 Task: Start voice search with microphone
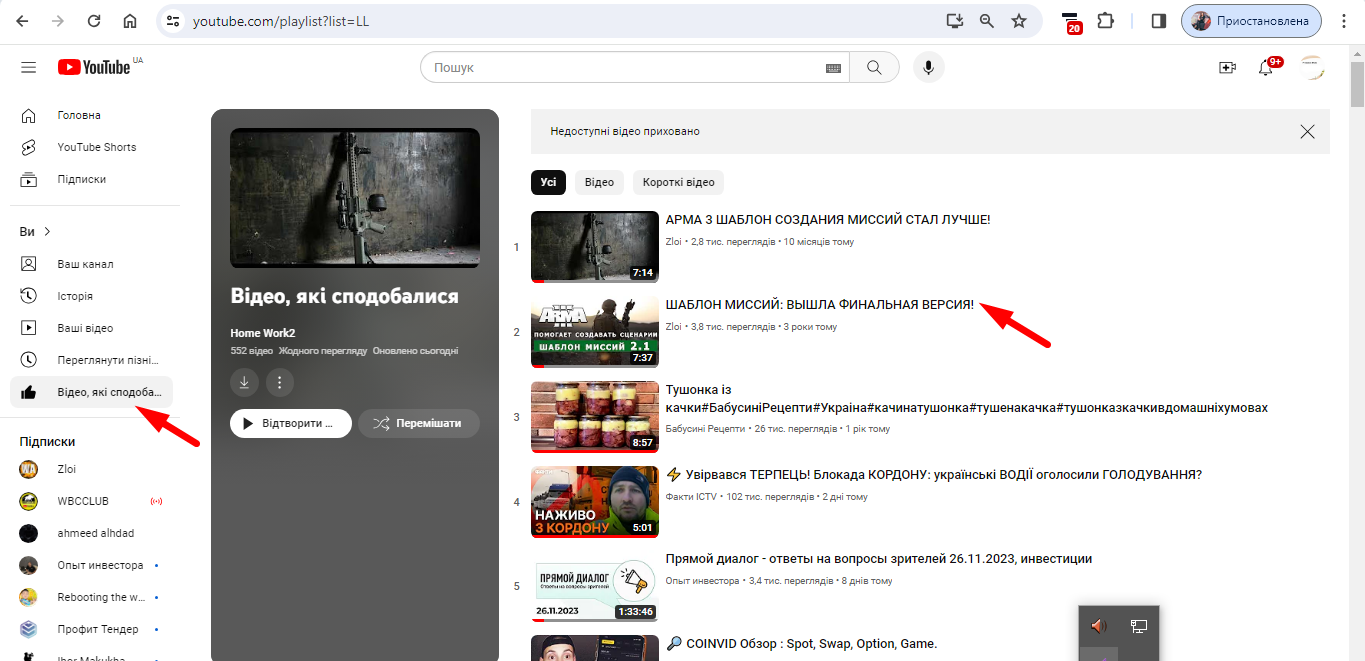[929, 67]
